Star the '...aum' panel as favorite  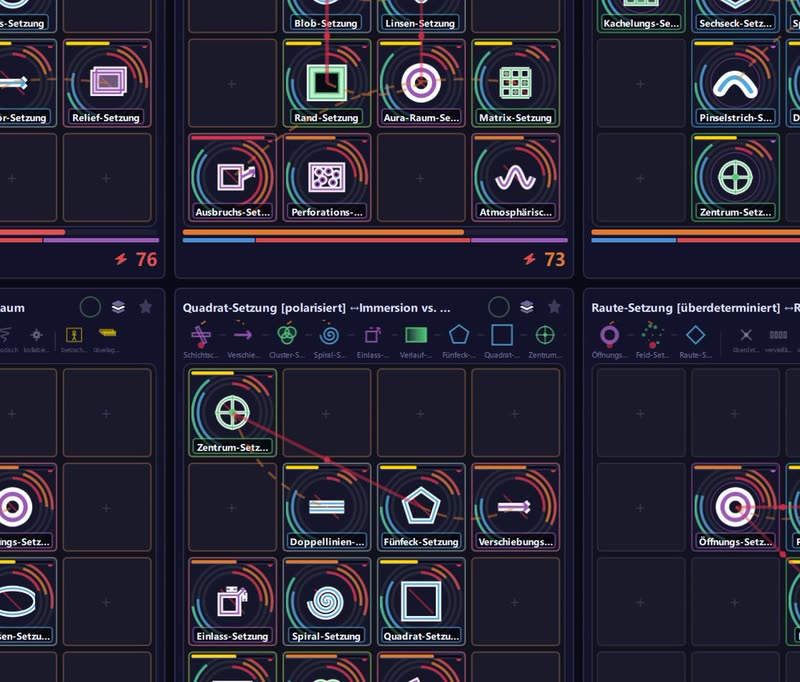pos(145,307)
